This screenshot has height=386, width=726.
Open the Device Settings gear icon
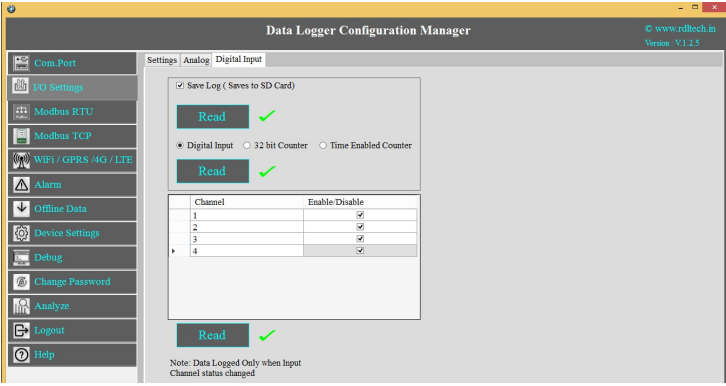(x=21, y=233)
